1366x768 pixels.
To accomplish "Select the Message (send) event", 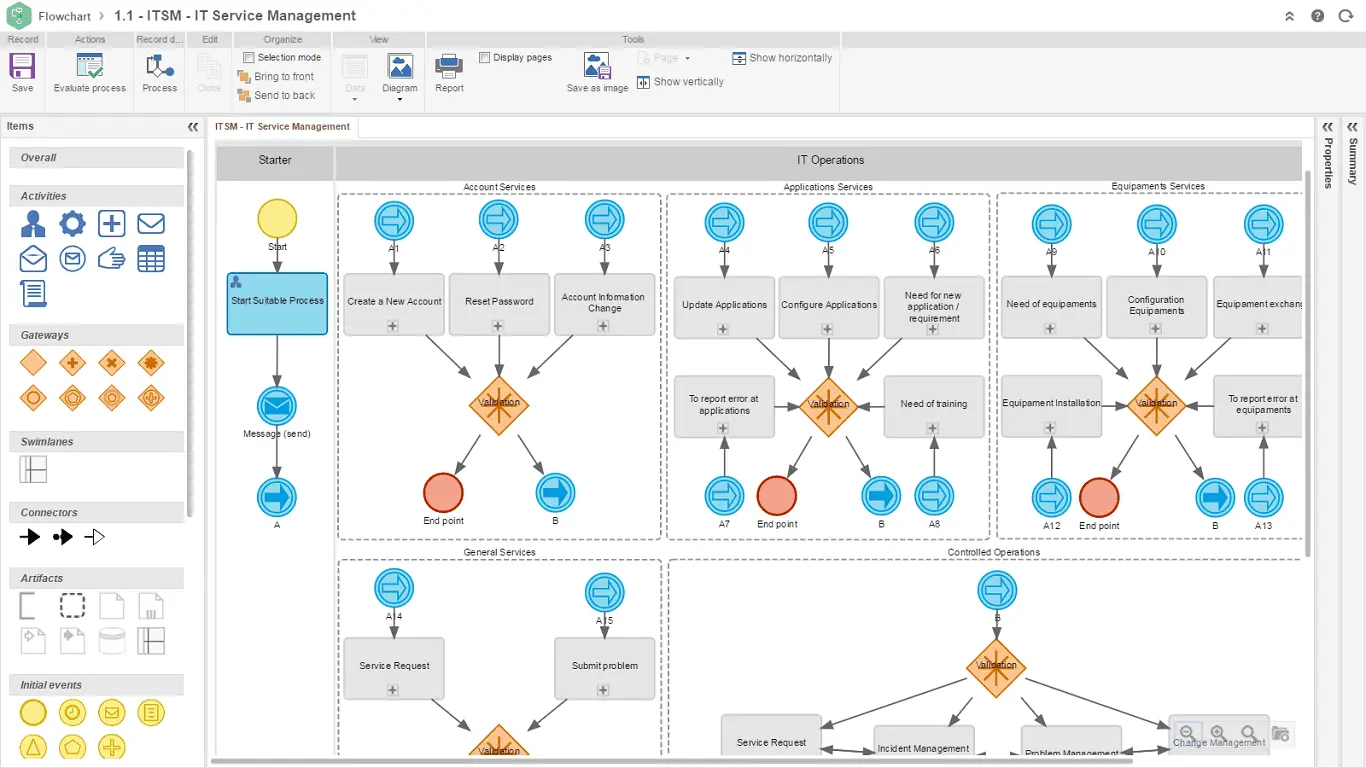I will [x=277, y=406].
